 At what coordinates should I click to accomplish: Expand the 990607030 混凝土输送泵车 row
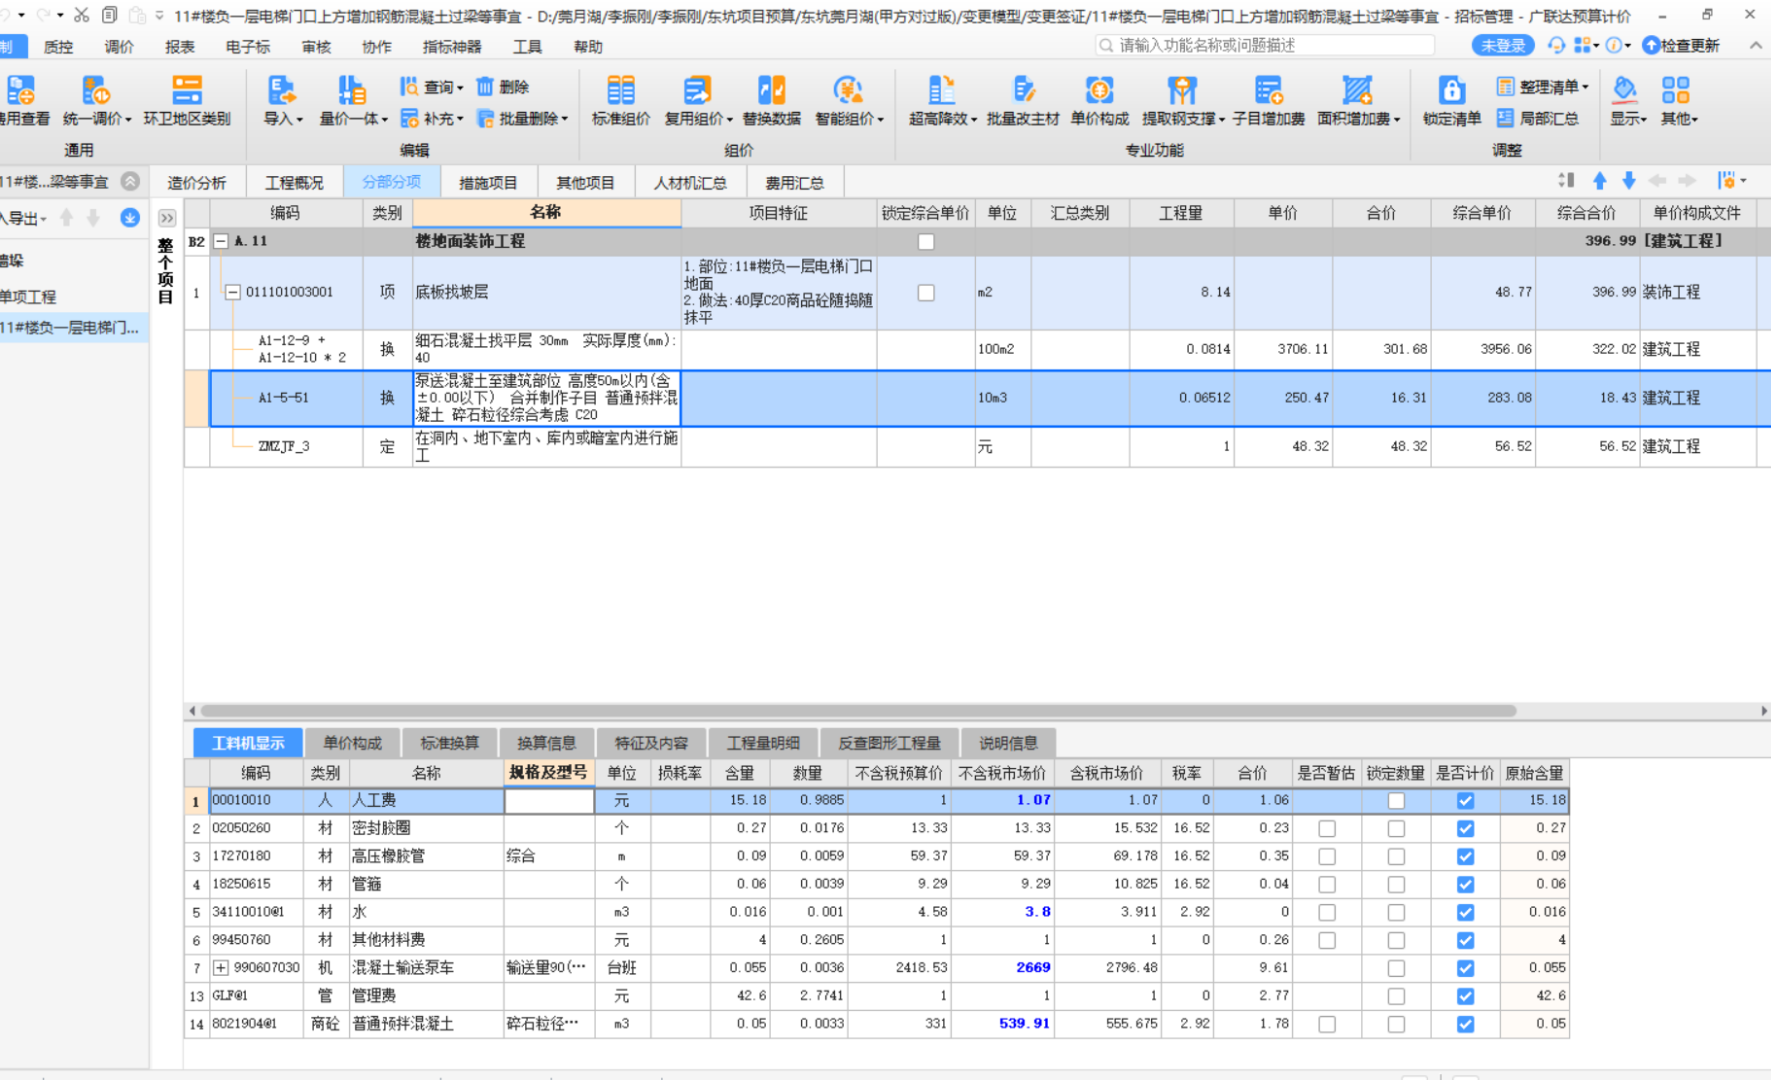click(221, 968)
